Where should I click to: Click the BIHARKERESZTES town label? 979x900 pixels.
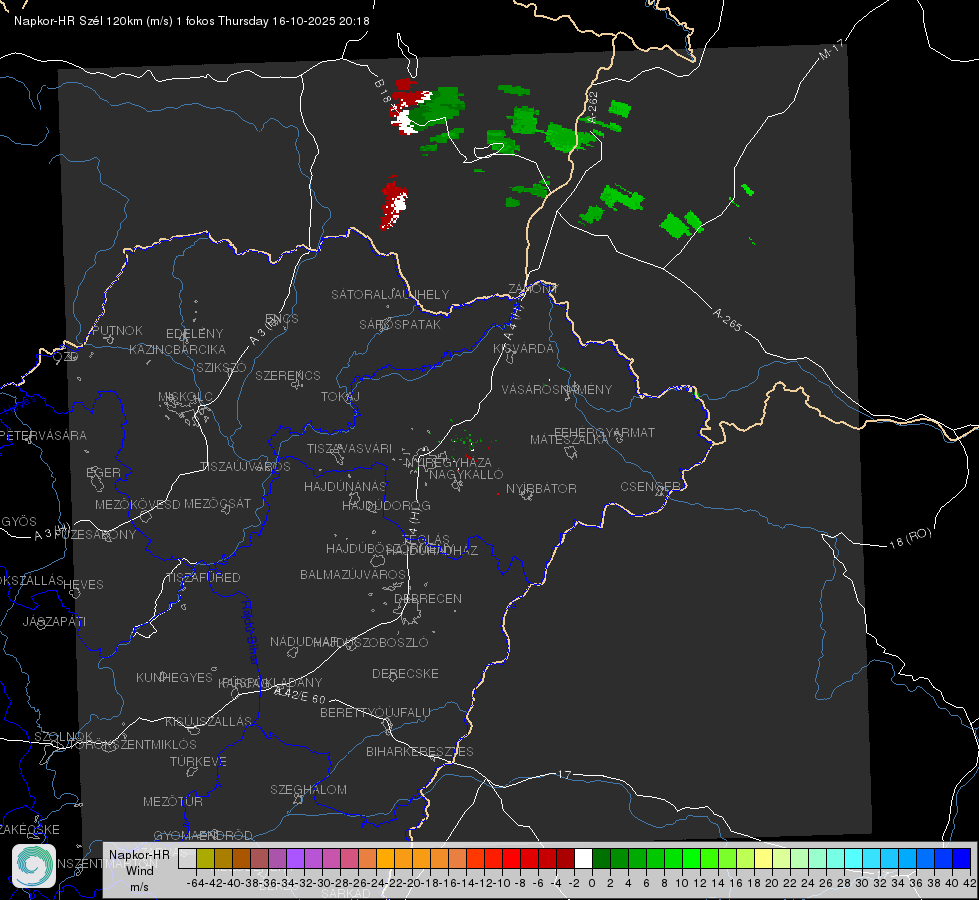420,751
